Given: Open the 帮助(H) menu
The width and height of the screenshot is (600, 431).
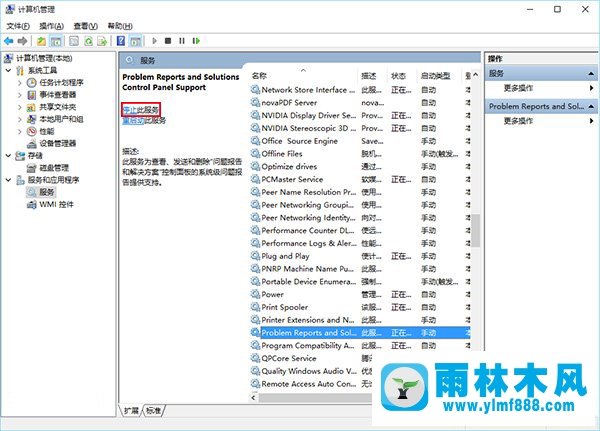Looking at the screenshot, I should pyautogui.click(x=120, y=26).
